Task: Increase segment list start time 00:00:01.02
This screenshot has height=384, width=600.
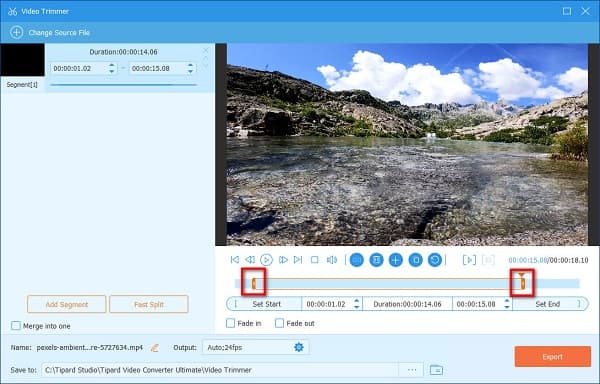Action: 111,65
